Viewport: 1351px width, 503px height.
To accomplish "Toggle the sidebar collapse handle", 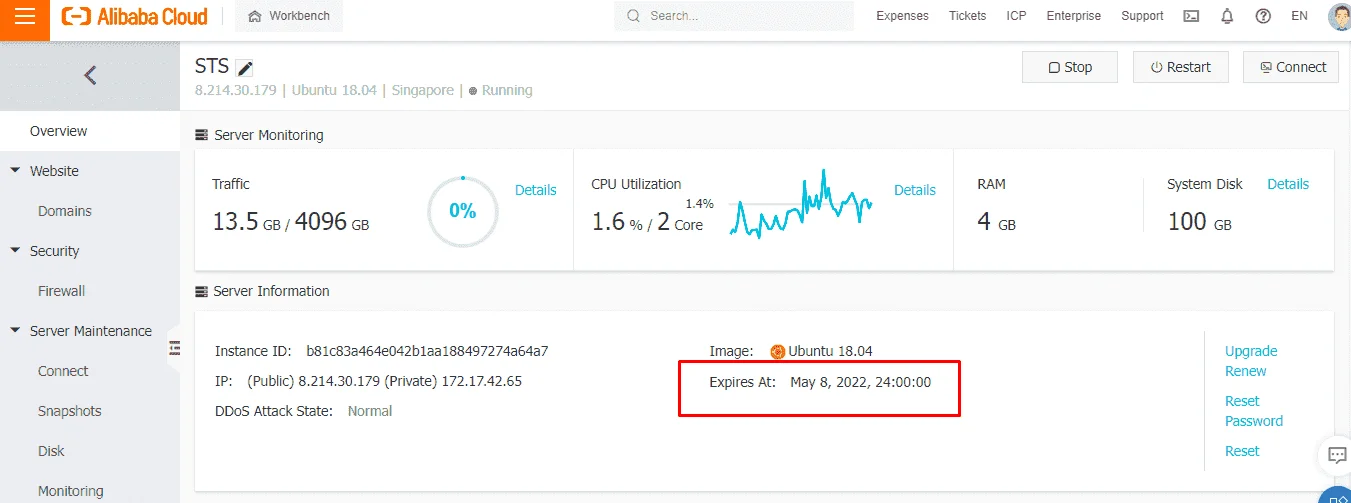I will pos(174,348).
